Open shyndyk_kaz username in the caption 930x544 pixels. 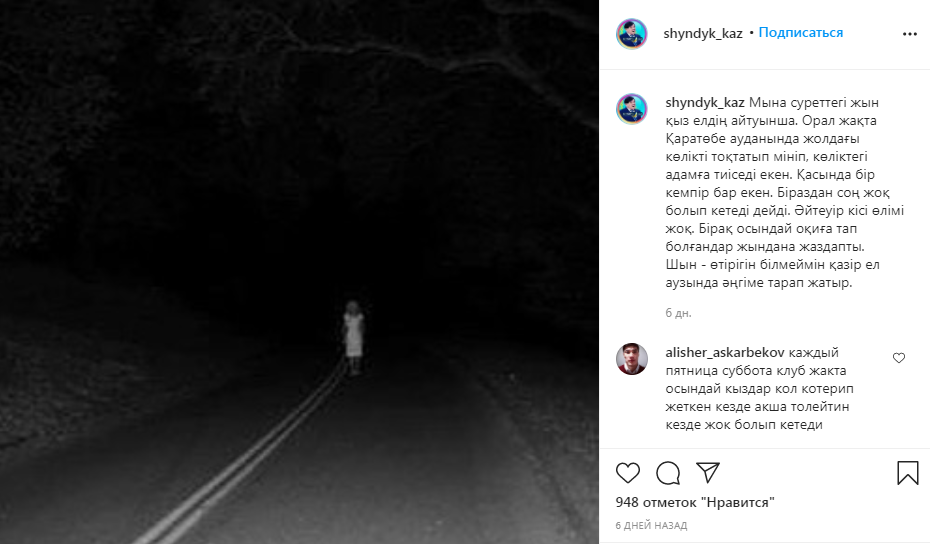pyautogui.click(x=705, y=103)
